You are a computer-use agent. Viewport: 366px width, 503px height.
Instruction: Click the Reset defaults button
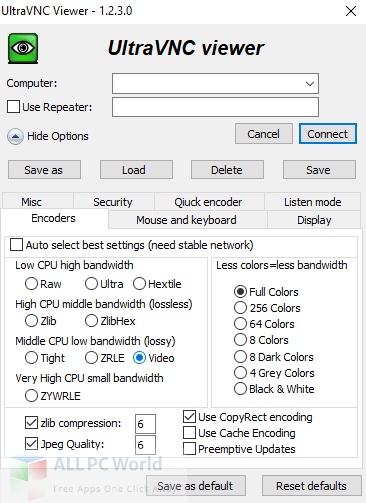pos(312,486)
